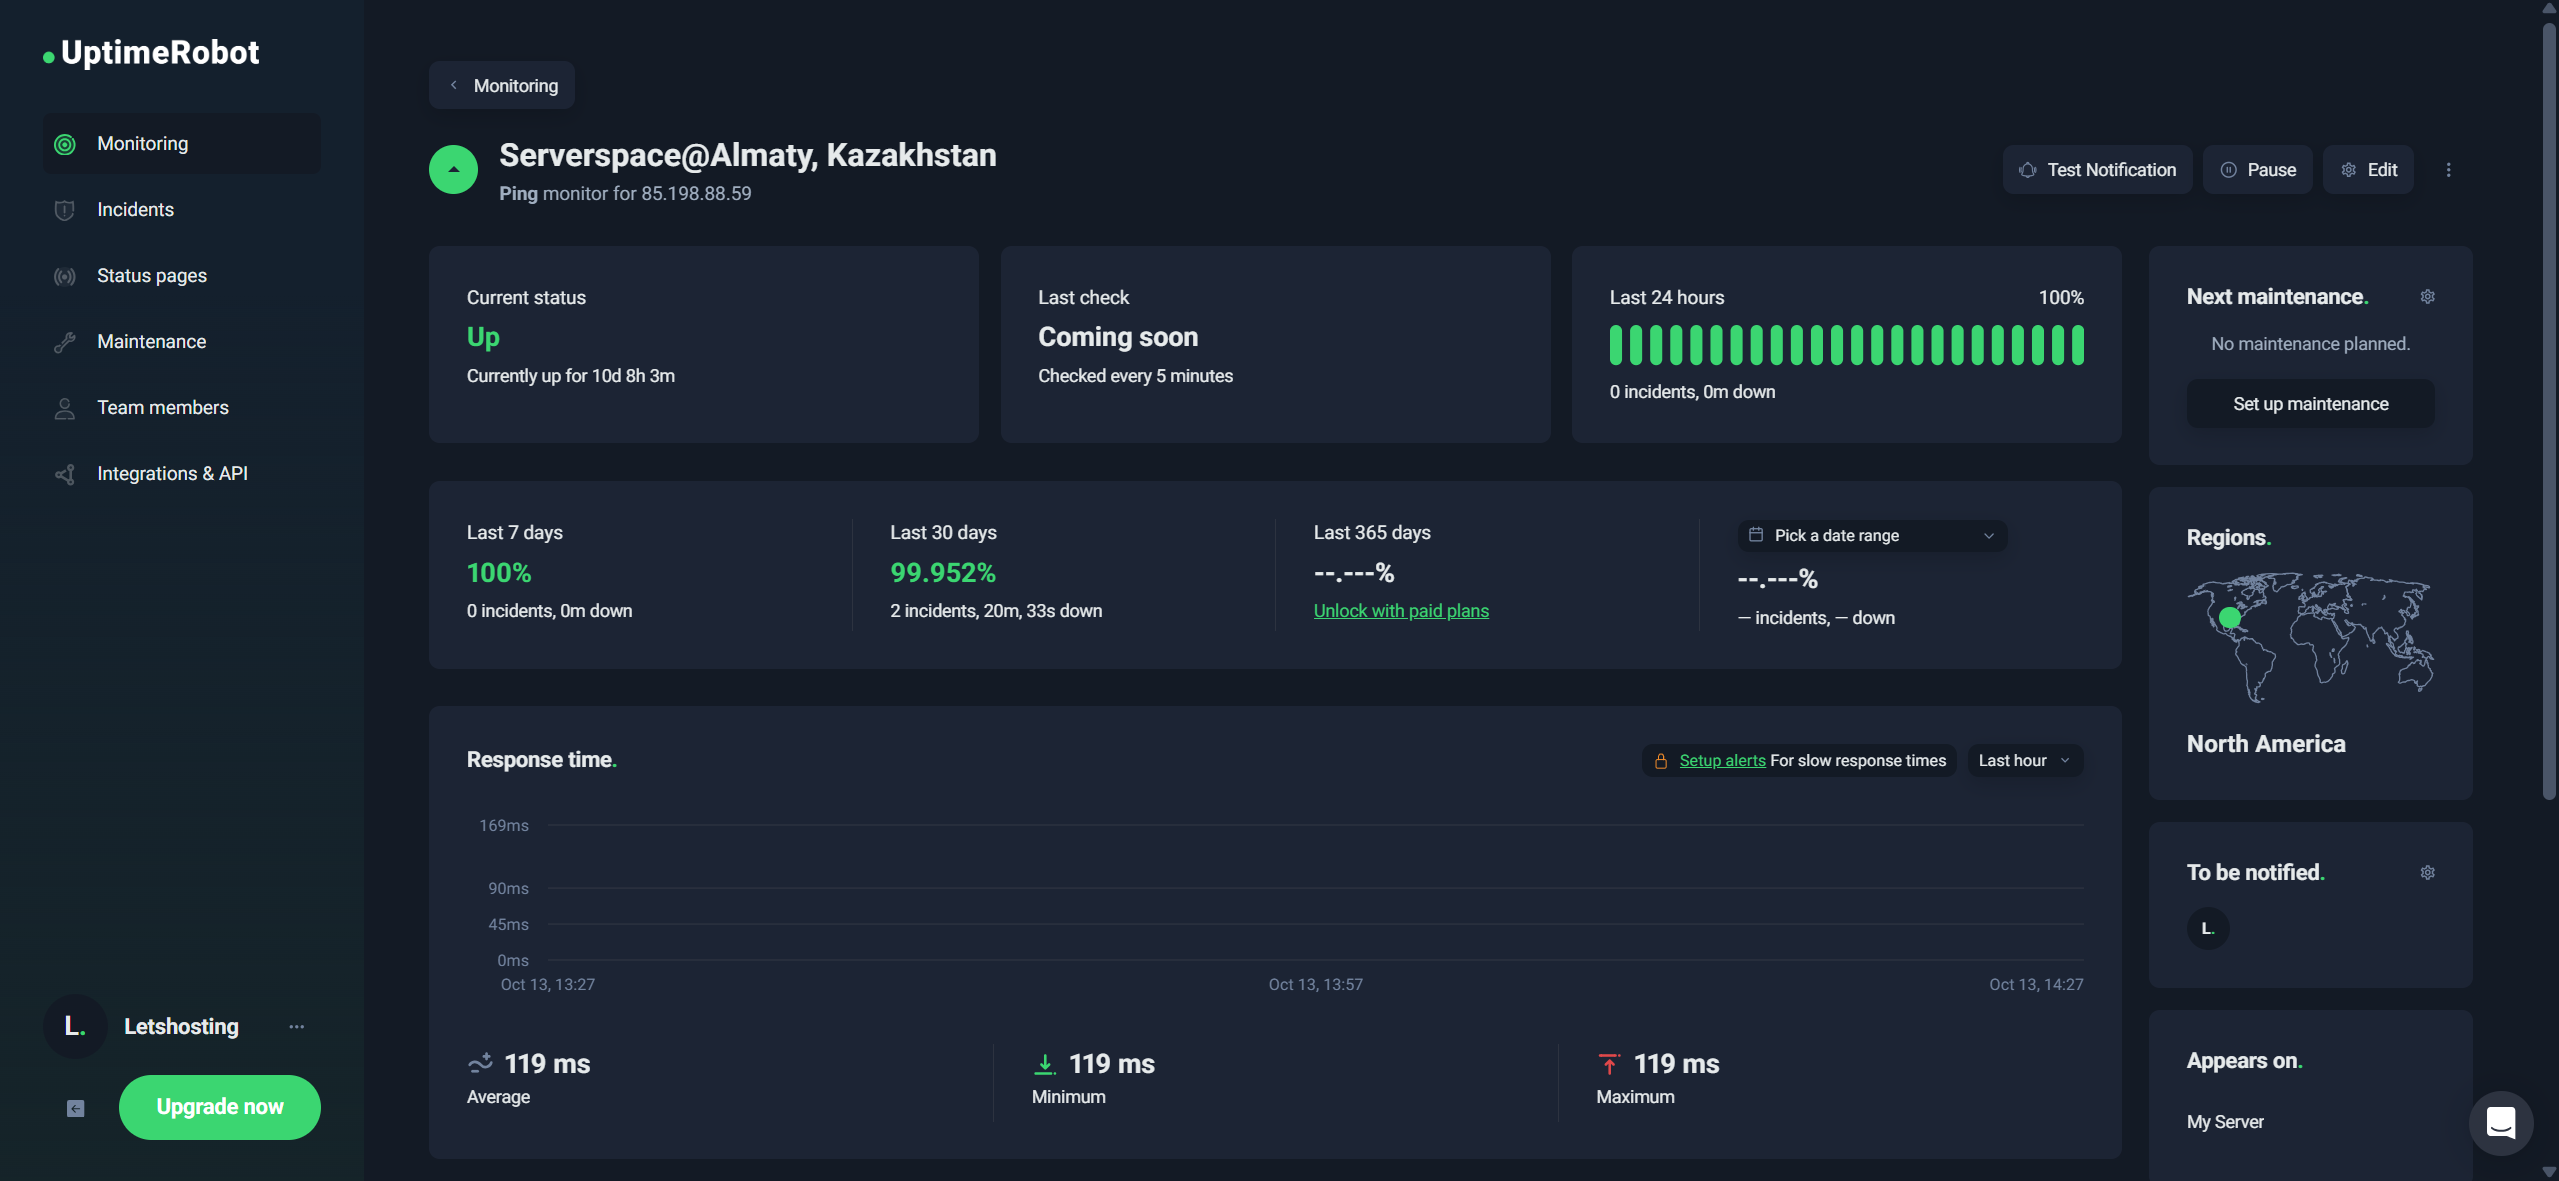Click the world regions map
2559x1181 pixels.
coord(2310,637)
